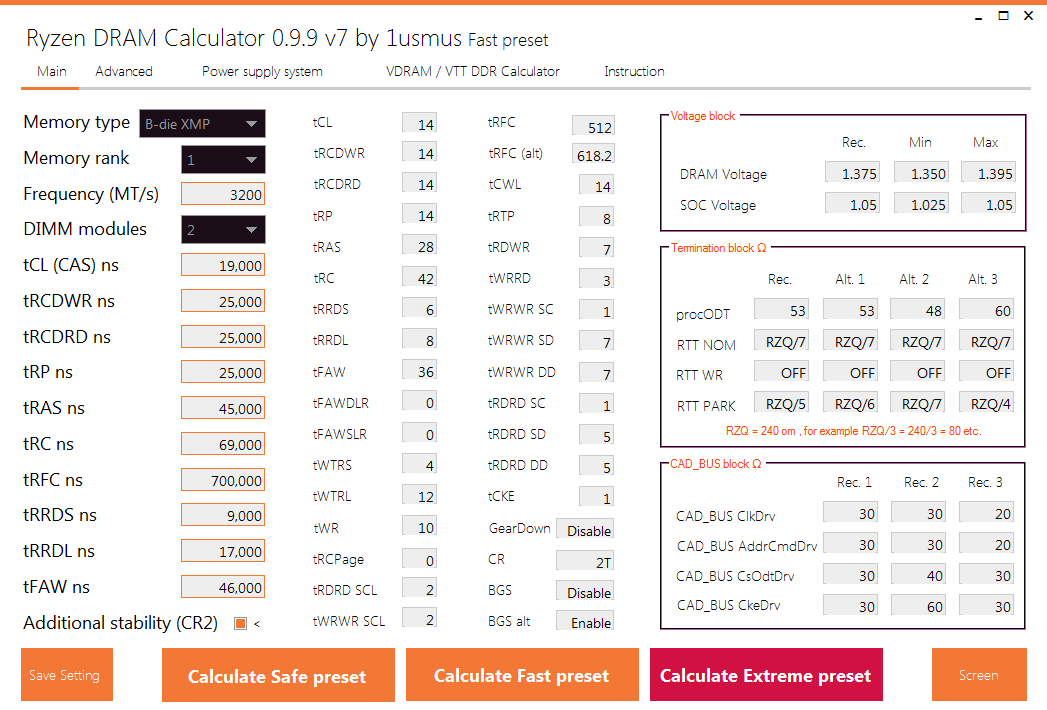Switch to the Main tab
Image resolution: width=1047 pixels, height=710 pixels.
coord(51,71)
